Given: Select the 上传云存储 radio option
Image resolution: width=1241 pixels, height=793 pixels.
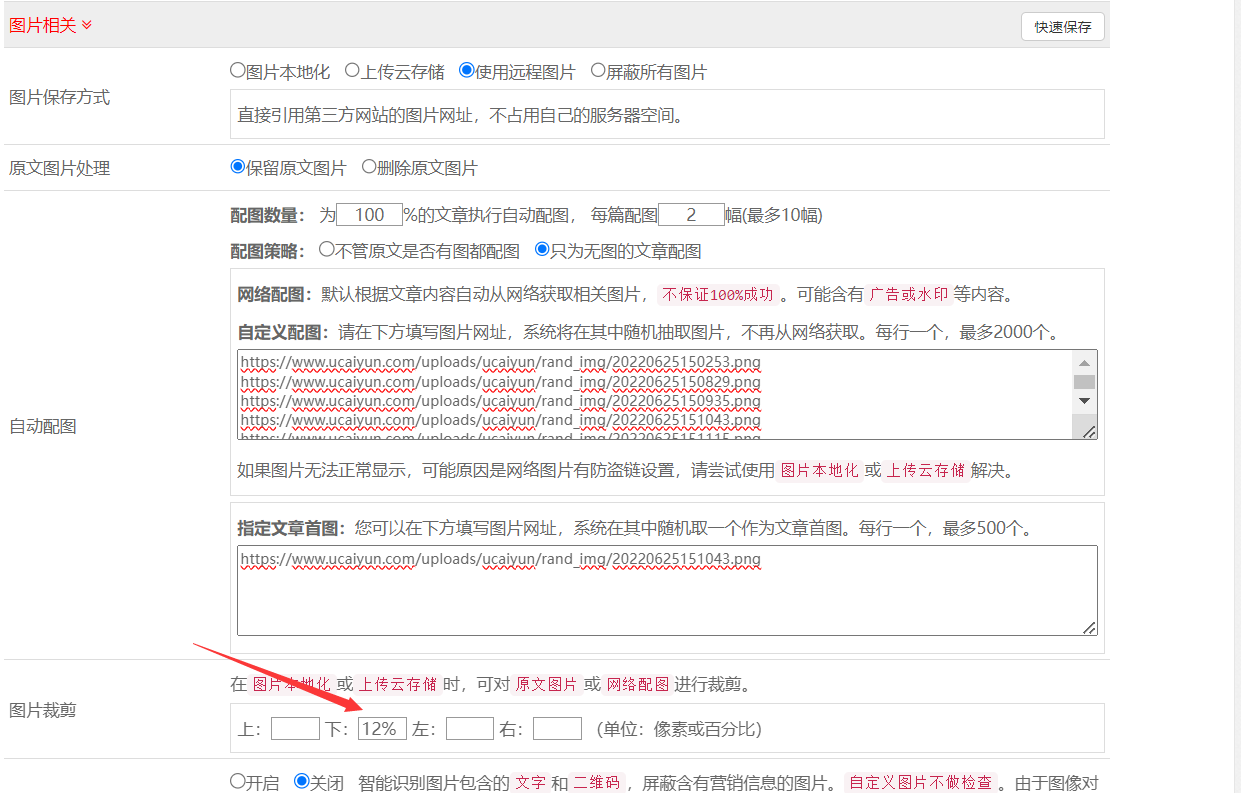Looking at the screenshot, I should (x=352, y=71).
